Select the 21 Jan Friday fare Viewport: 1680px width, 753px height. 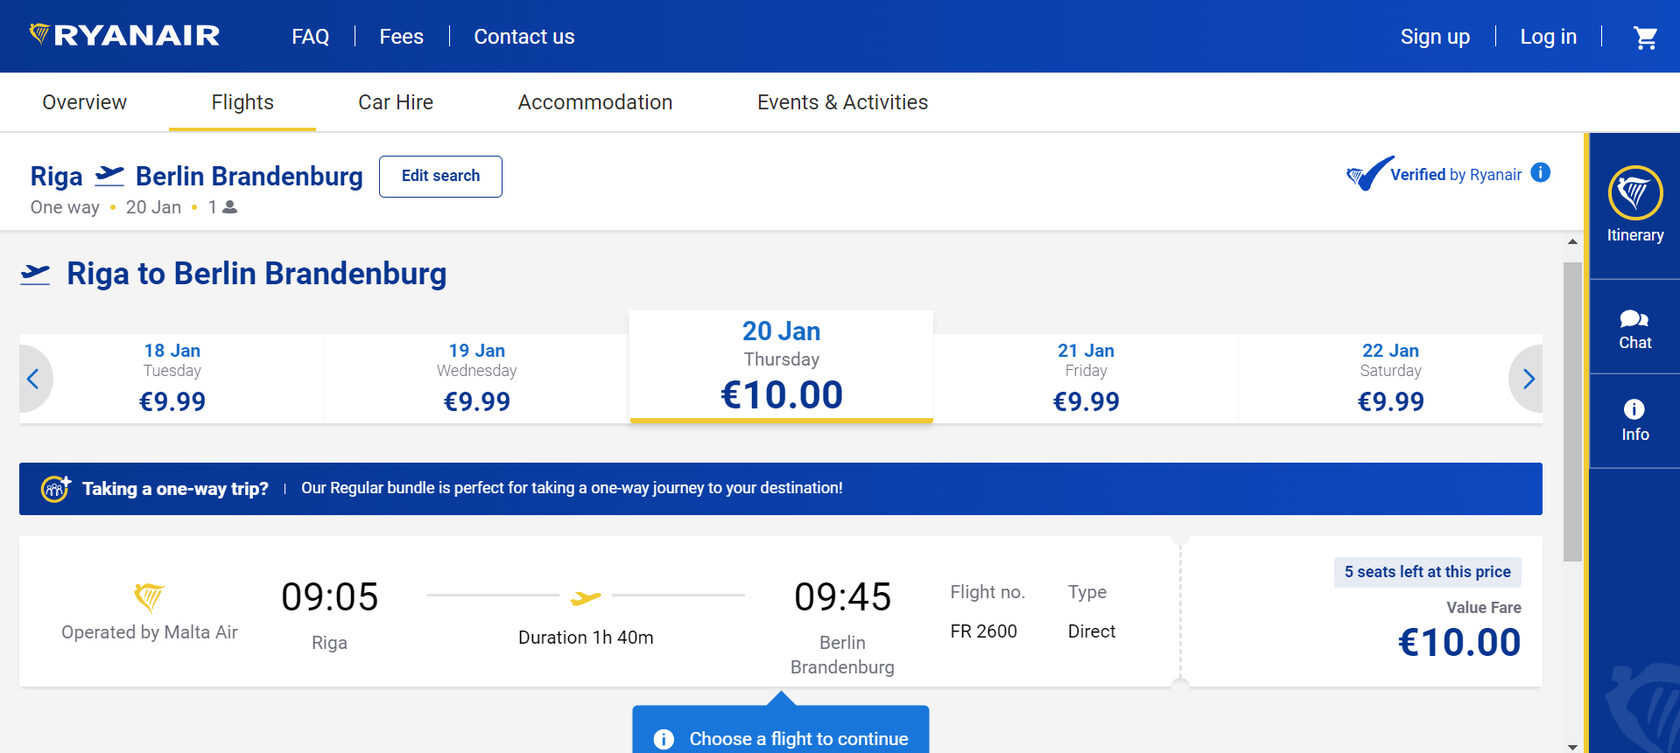click(1086, 378)
